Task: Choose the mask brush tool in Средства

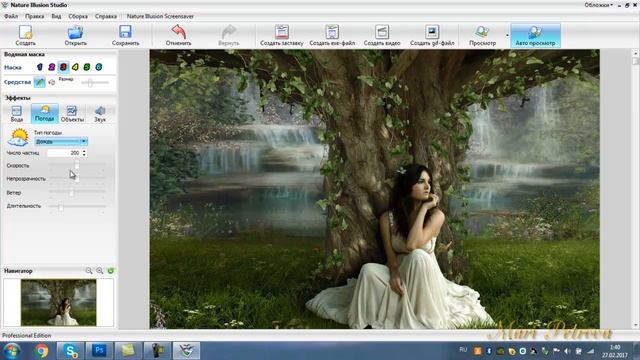Action: [x=40, y=82]
